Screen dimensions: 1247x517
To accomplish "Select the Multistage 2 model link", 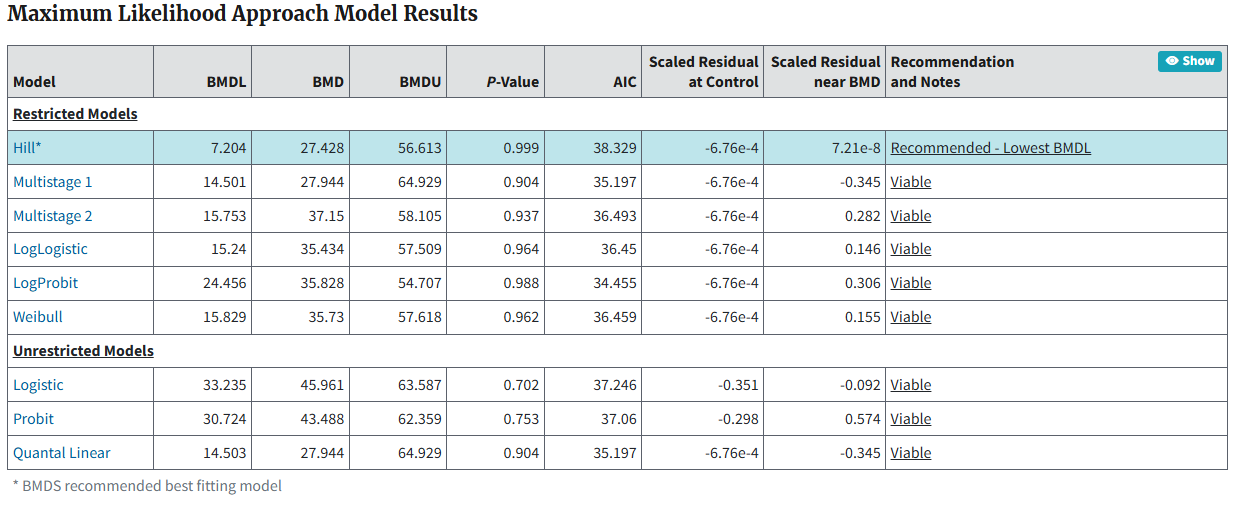I will [52, 216].
